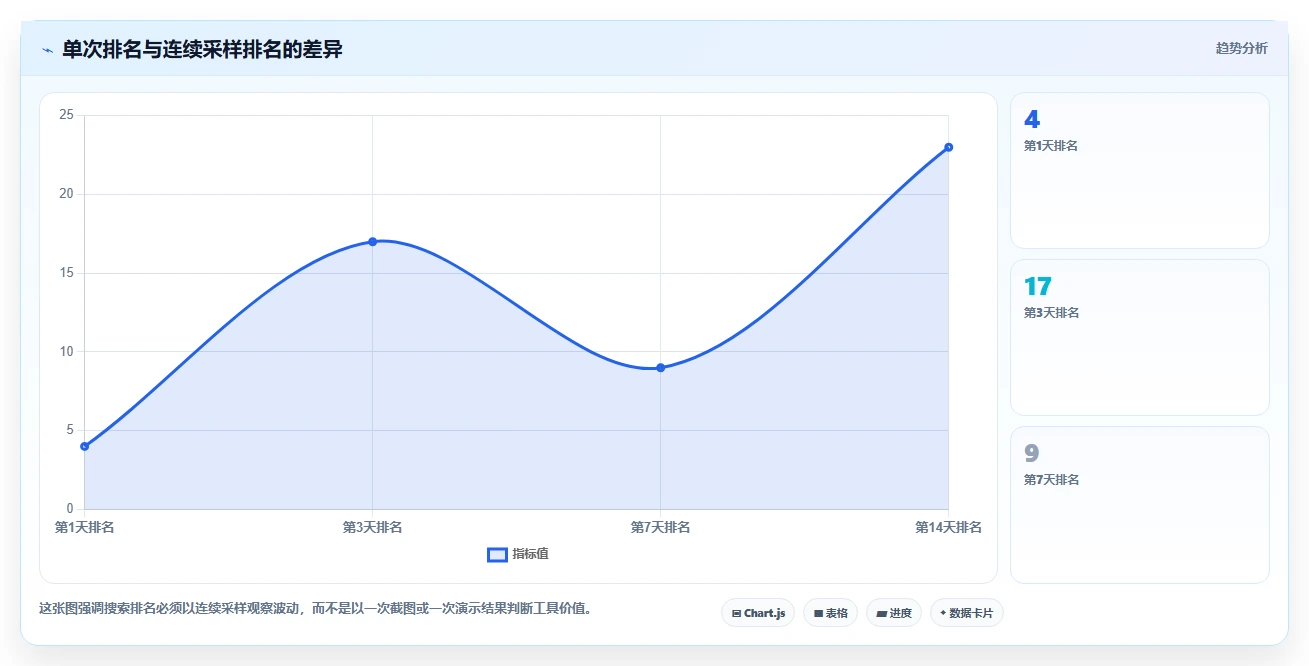Click the y-axis label 15

point(67,272)
